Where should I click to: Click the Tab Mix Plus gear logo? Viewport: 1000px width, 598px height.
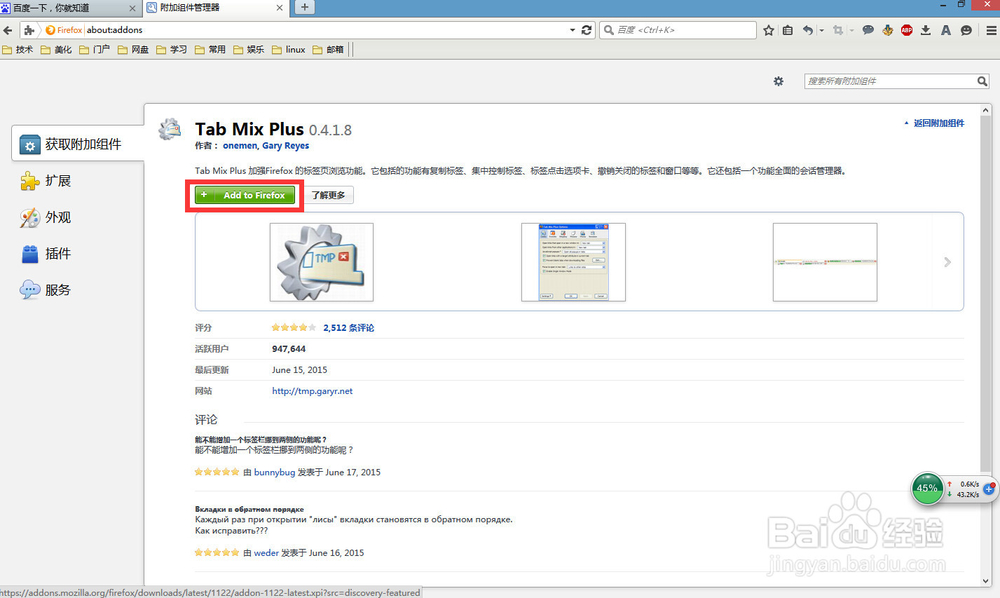[170, 129]
